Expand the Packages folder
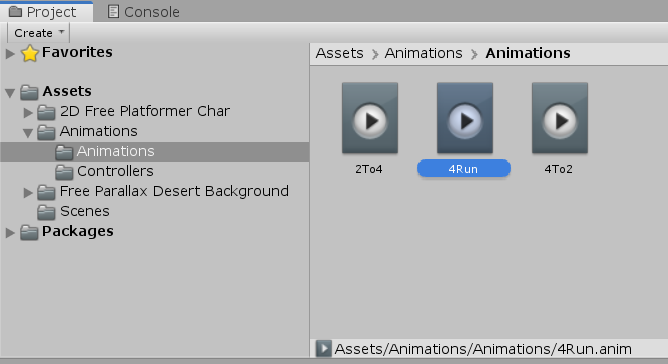Viewport: 668px width, 364px height. coord(10,233)
